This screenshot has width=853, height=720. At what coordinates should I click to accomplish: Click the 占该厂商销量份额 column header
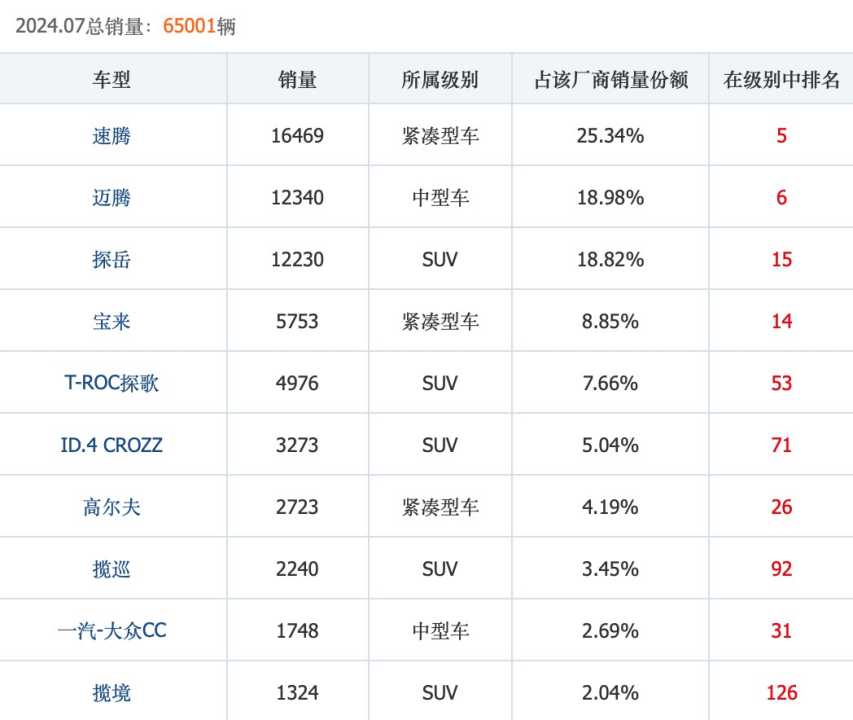tap(610, 79)
